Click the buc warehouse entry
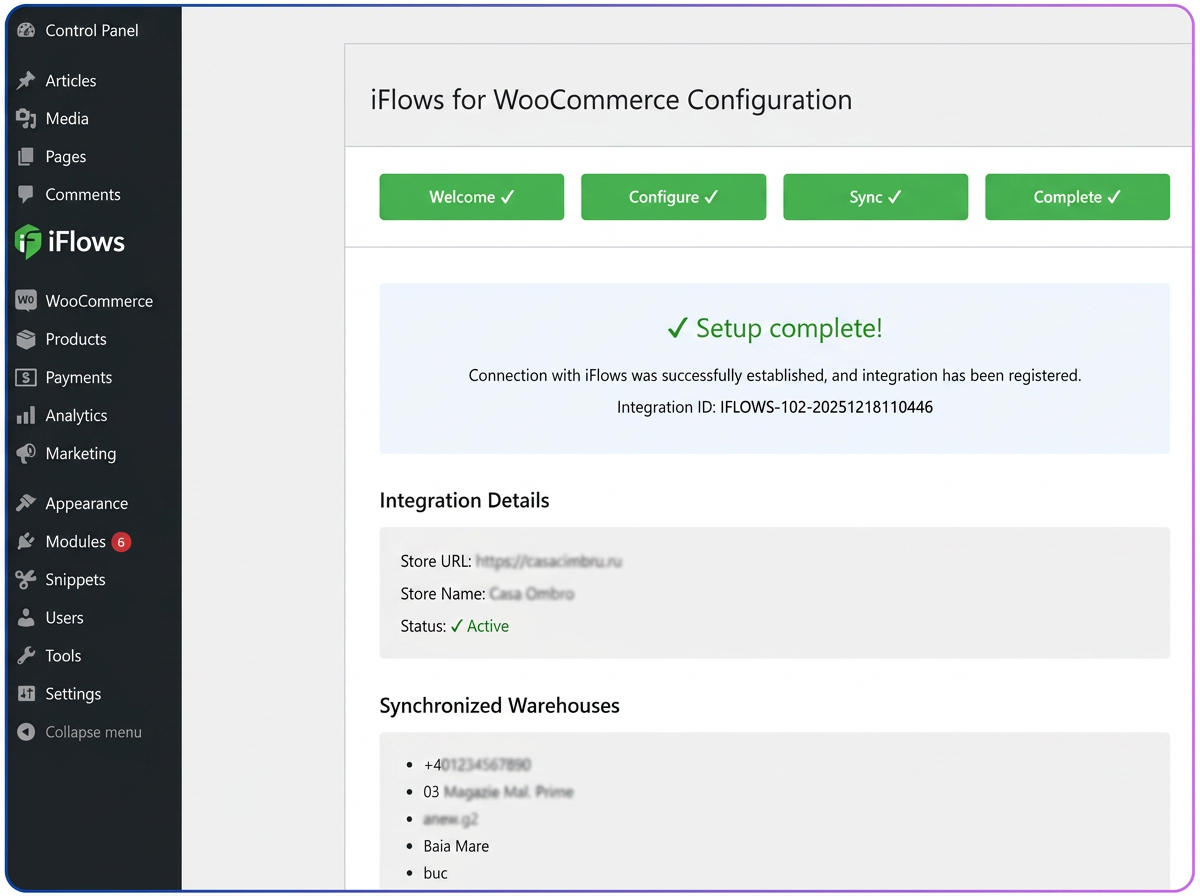Image resolution: width=1200 pixels, height=896 pixels. (435, 873)
